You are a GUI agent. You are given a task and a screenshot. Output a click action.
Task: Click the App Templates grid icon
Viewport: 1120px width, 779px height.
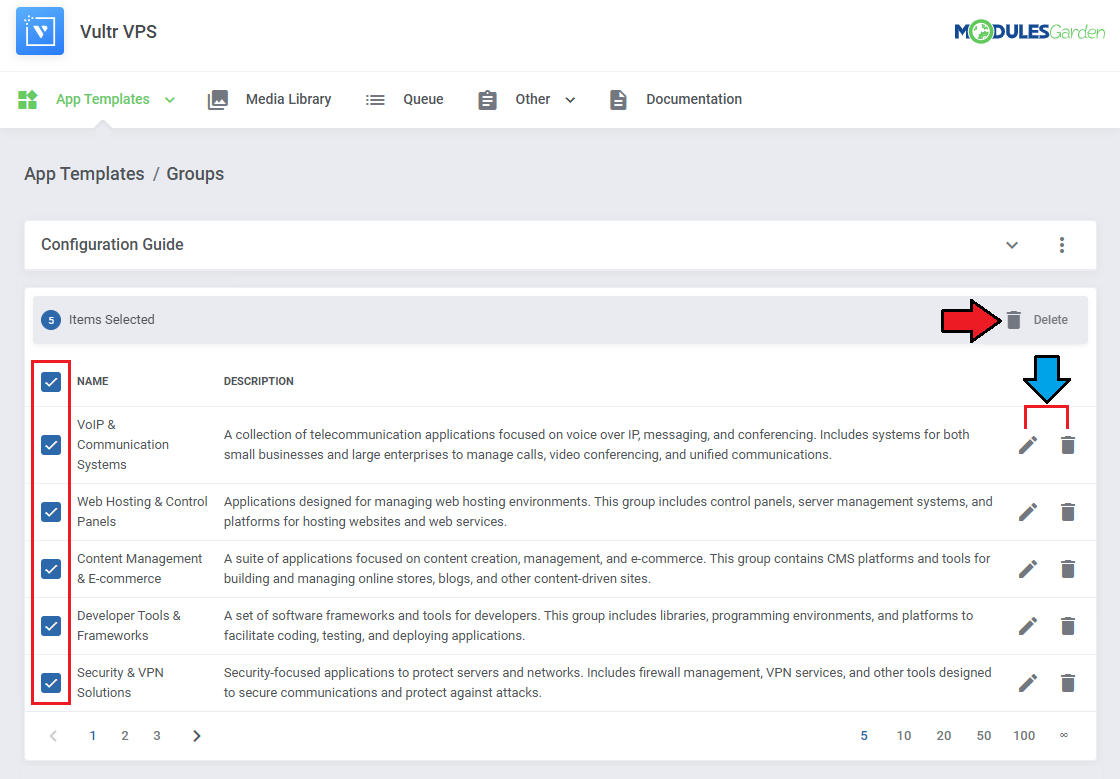[x=27, y=99]
